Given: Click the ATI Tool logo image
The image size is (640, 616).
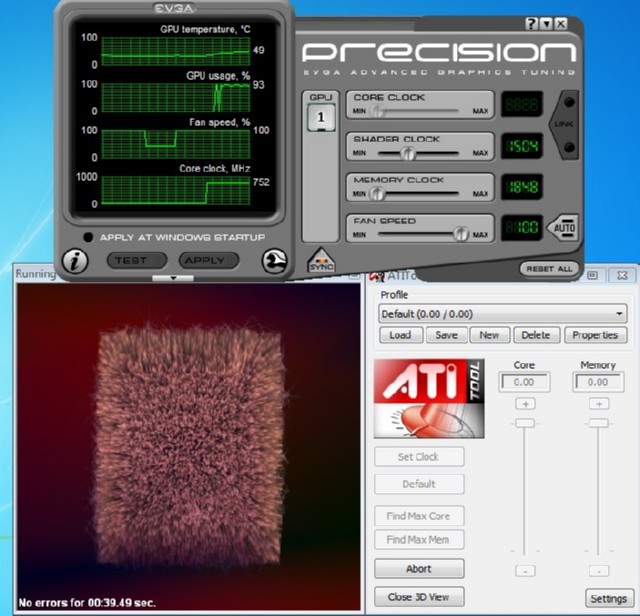Looking at the screenshot, I should (429, 398).
